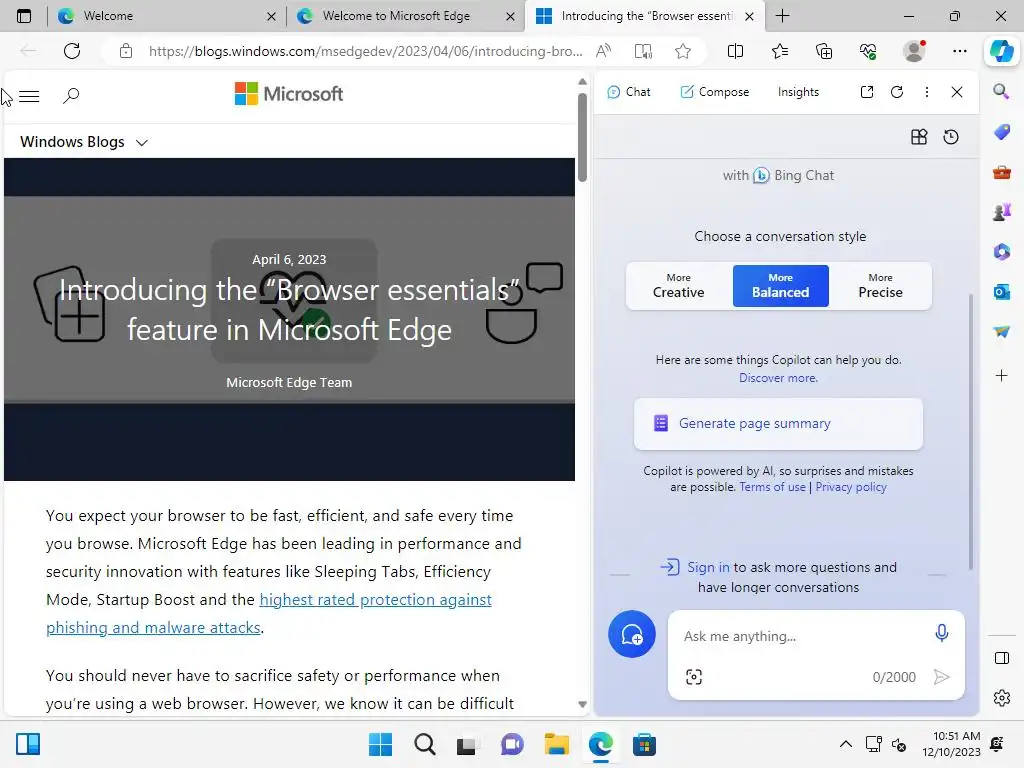The image size is (1024, 768).
Task: Select the Introducing Browser essentials tab
Action: coord(645,16)
